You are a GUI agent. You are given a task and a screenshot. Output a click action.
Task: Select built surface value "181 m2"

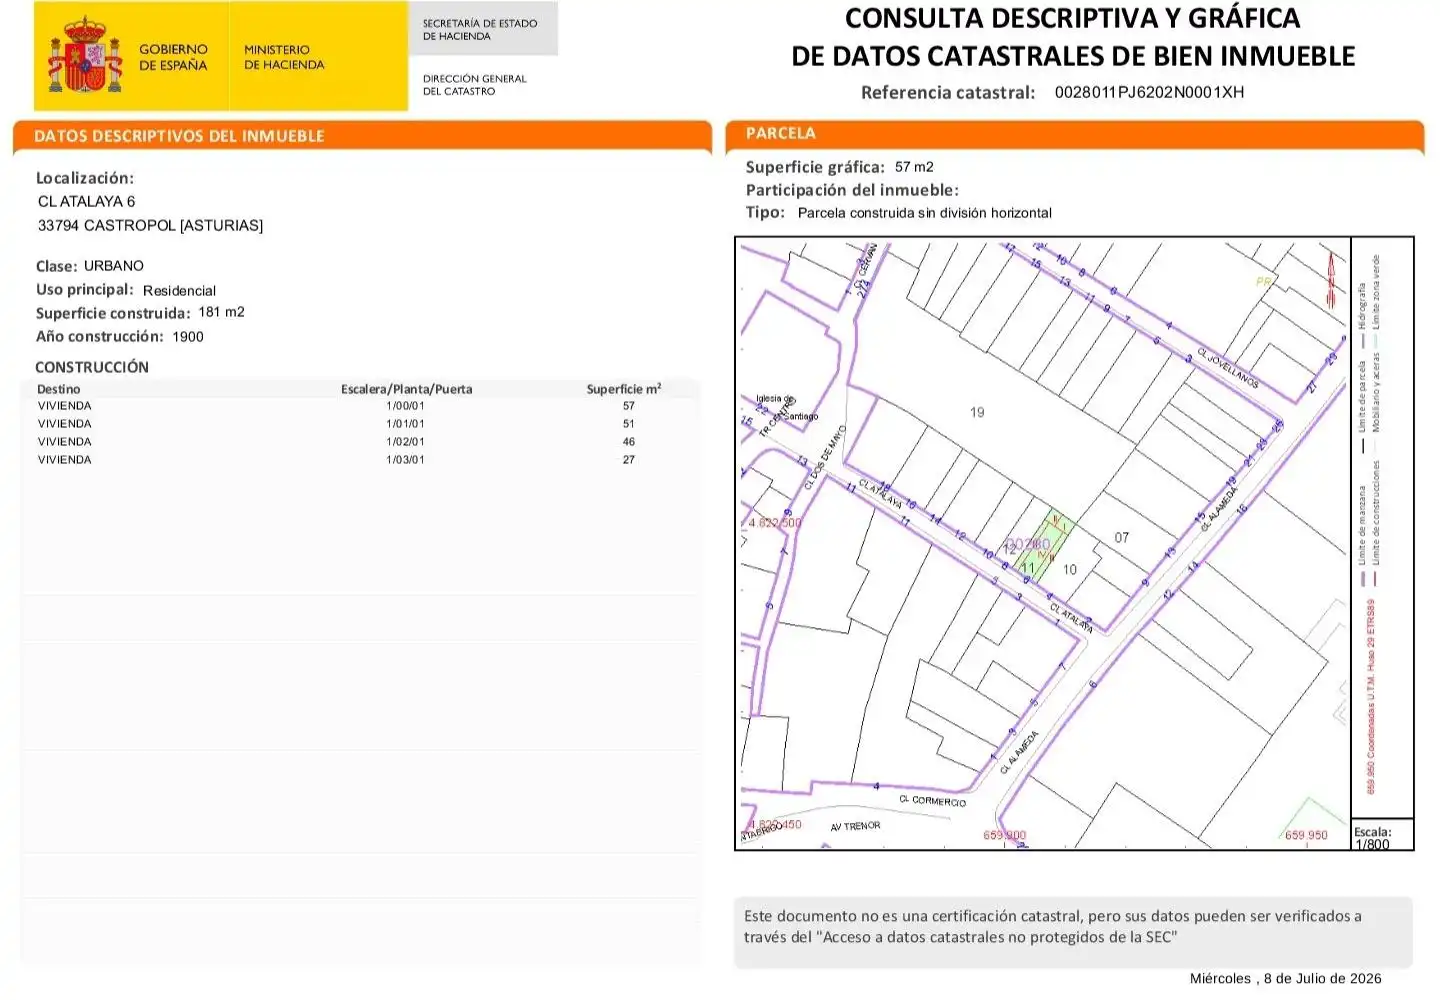pos(221,312)
